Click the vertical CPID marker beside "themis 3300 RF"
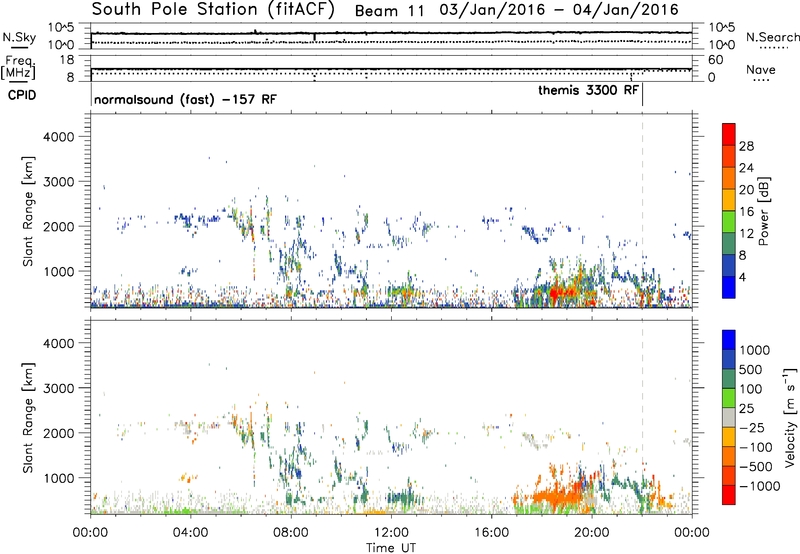The image size is (800, 554). [x=642, y=95]
